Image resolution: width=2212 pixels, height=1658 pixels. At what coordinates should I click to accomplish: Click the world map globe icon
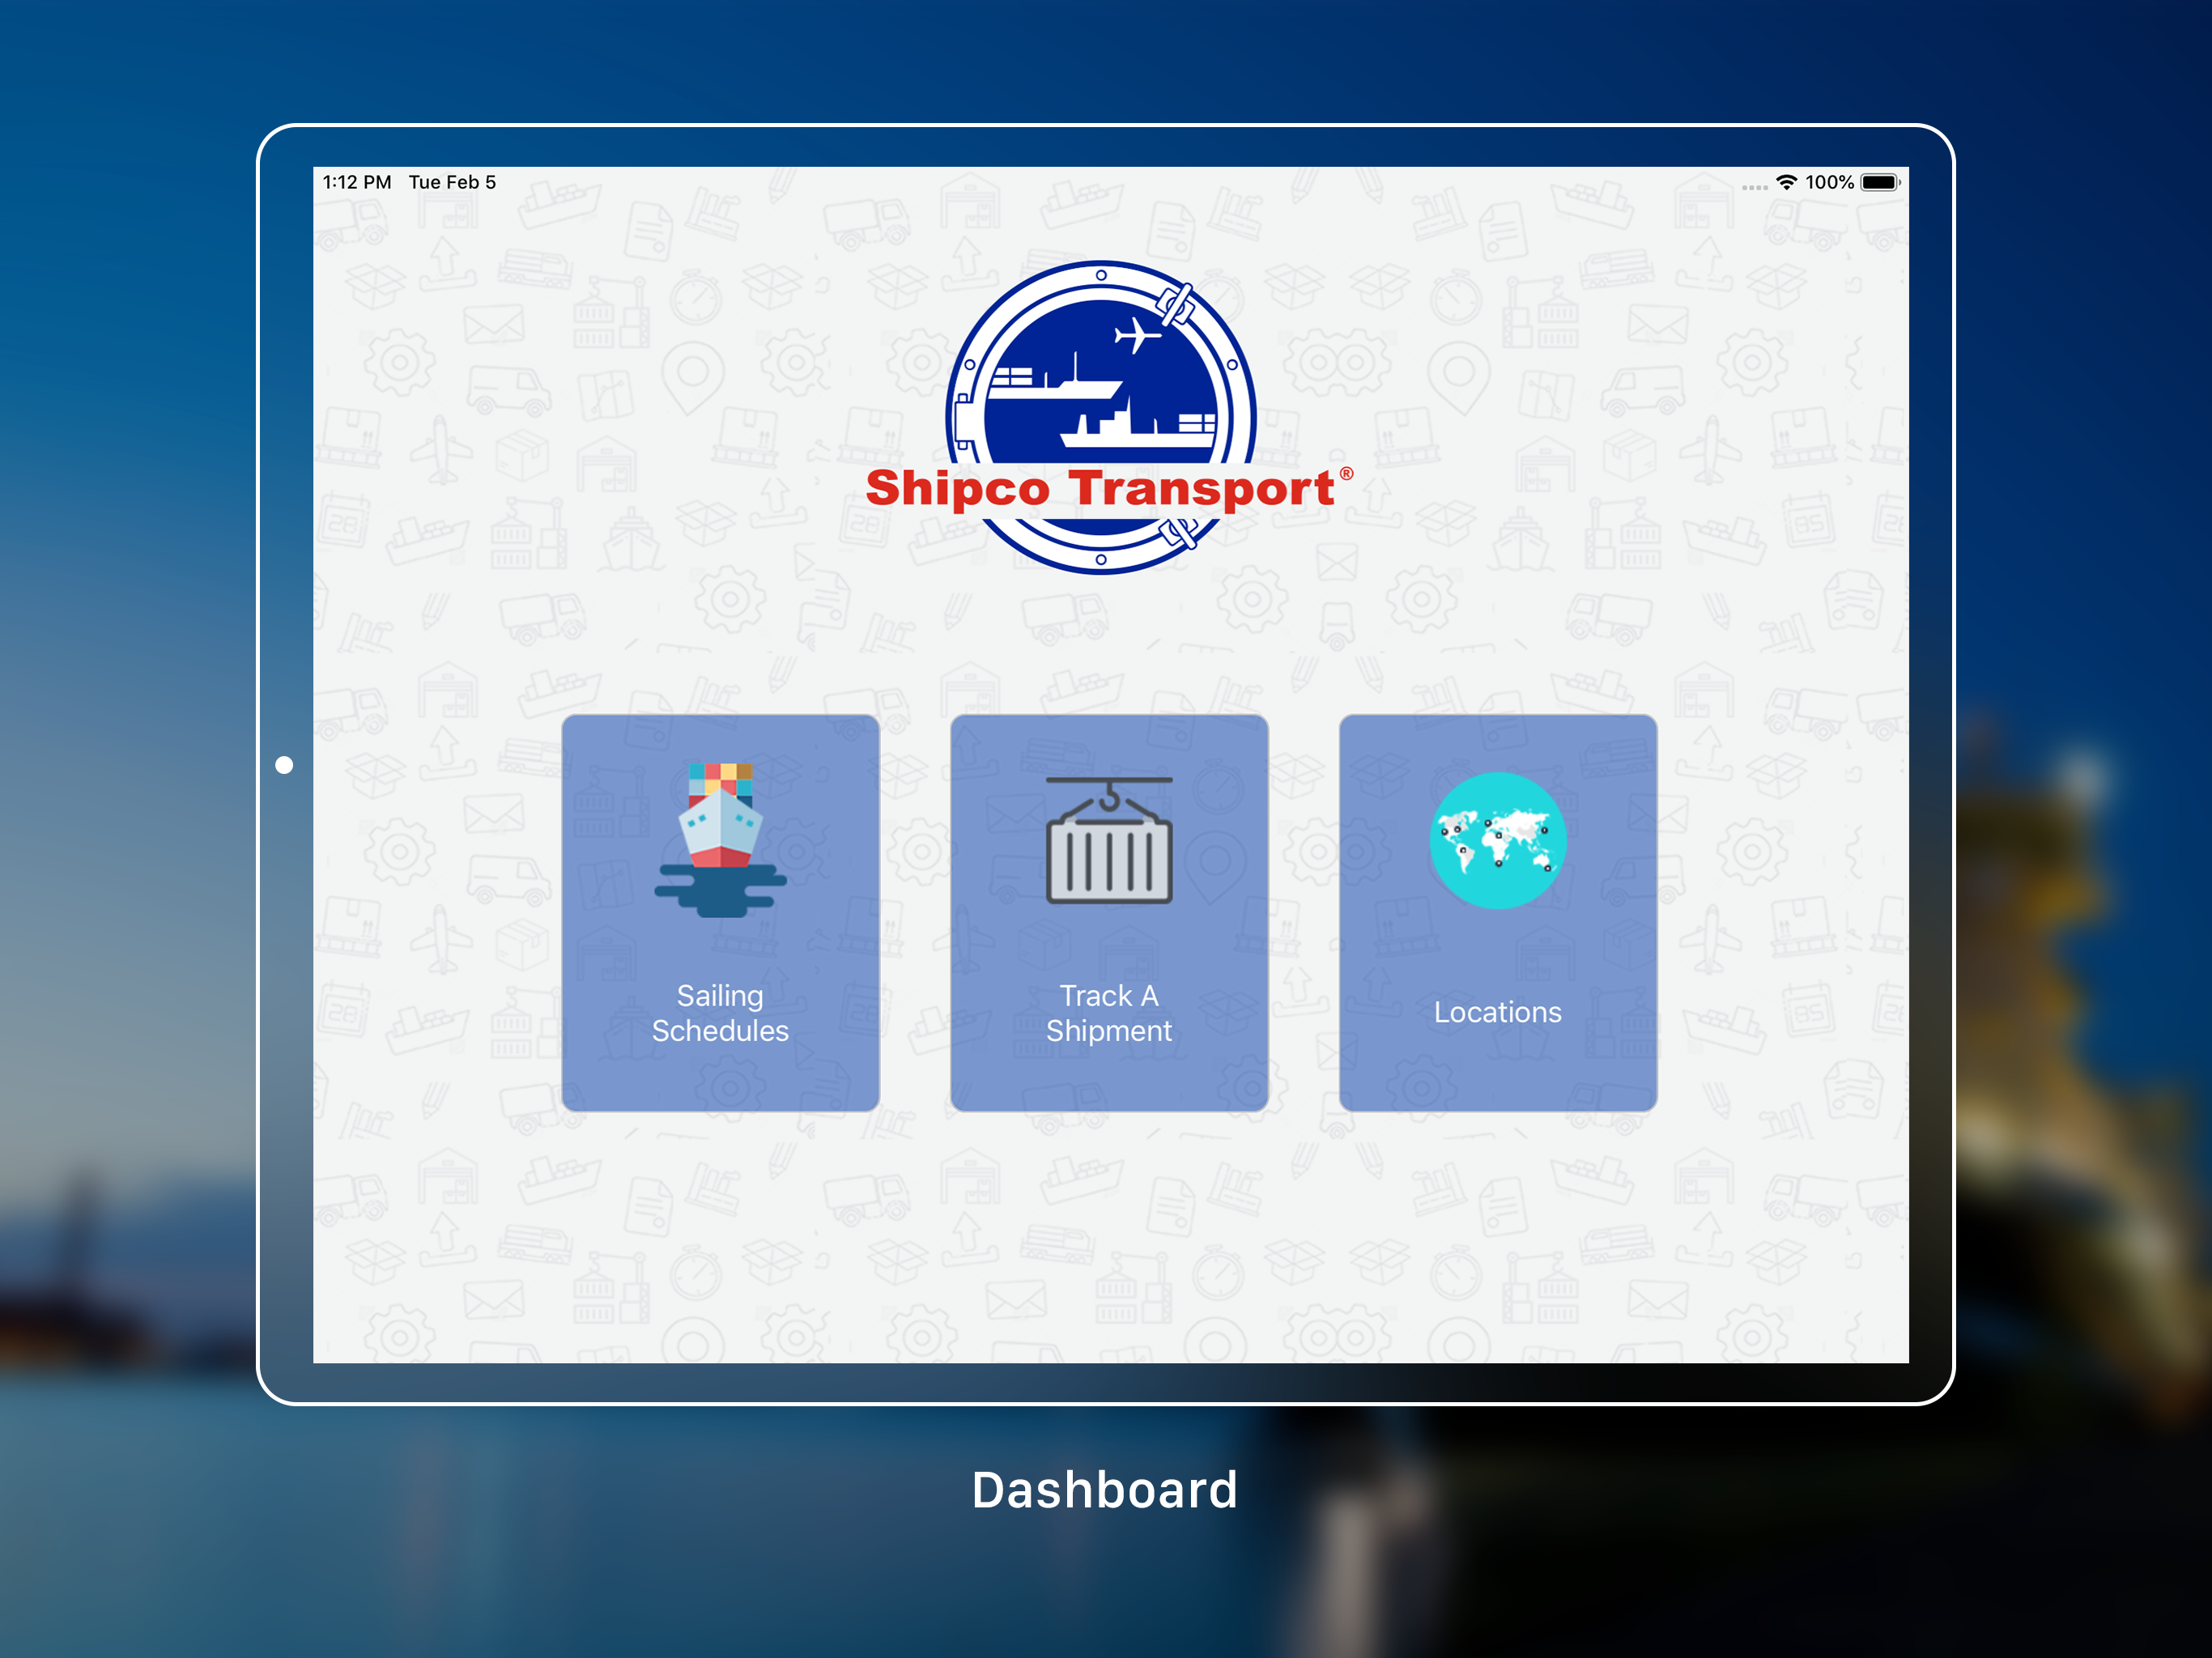1498,840
